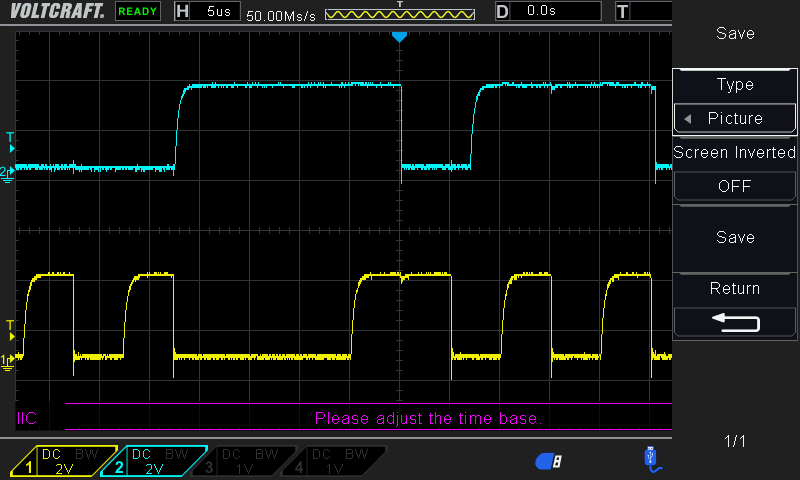Click the cyan channel 2 ground marker
This screenshot has height=480, width=800.
(x=8, y=173)
